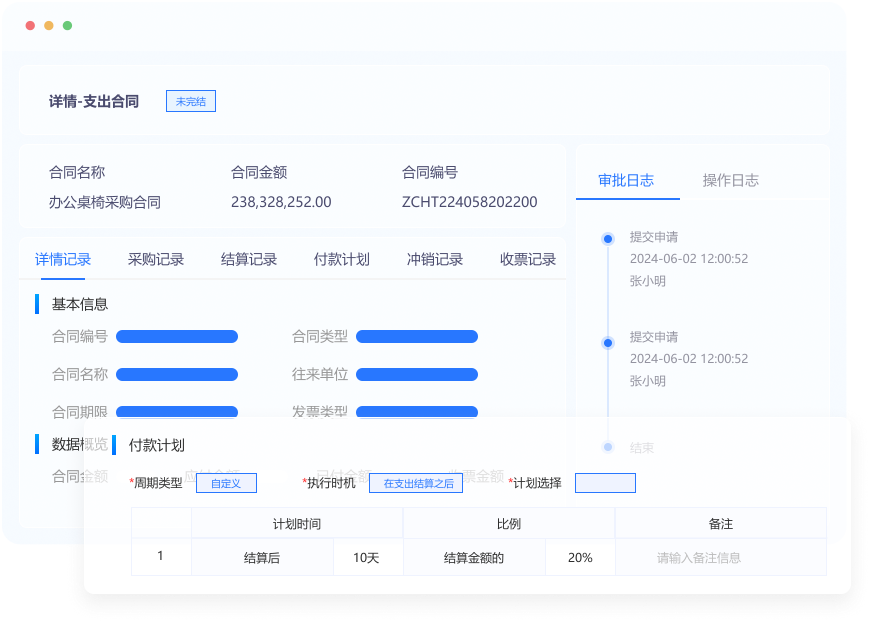Click the amount 238,328,252.00
This screenshot has width=871, height=622.
[281, 202]
